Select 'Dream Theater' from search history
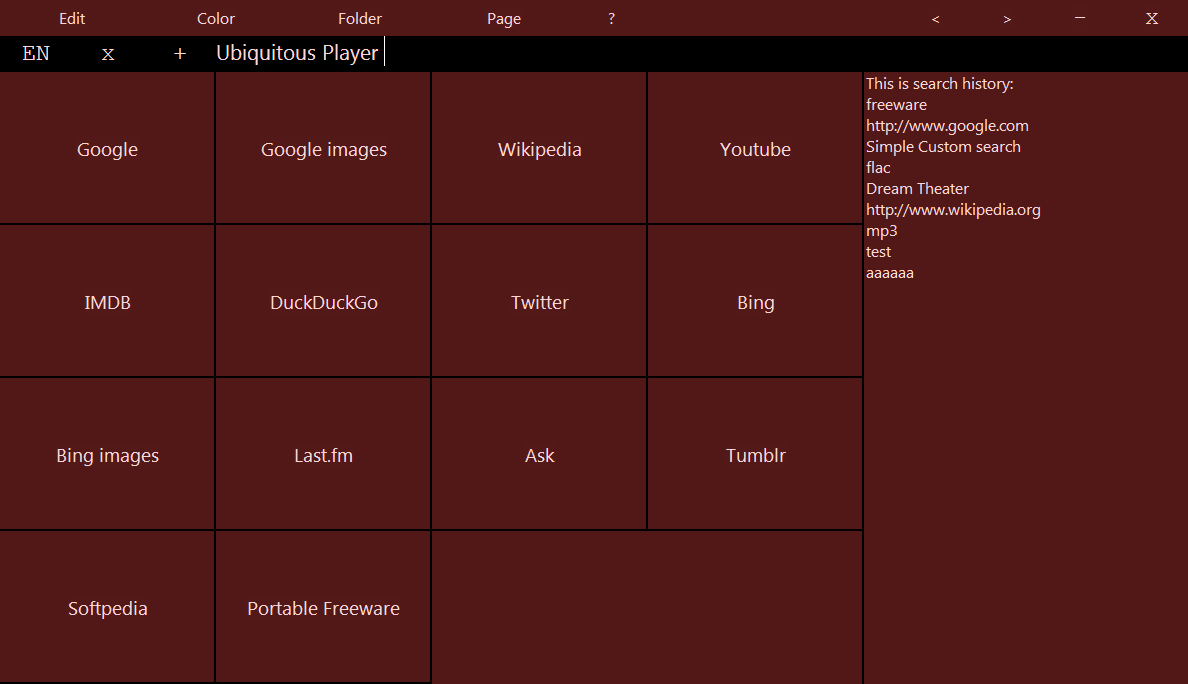Viewport: 1188px width, 684px height. 918,189
